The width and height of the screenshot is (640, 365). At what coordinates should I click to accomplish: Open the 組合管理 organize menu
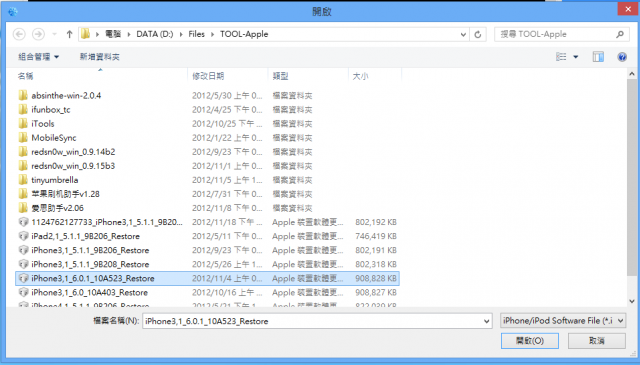(38, 57)
